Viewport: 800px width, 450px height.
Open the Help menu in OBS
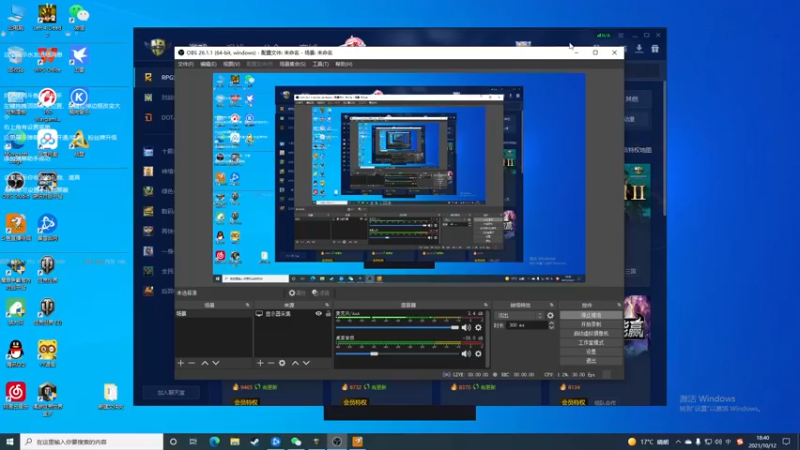[x=344, y=64]
